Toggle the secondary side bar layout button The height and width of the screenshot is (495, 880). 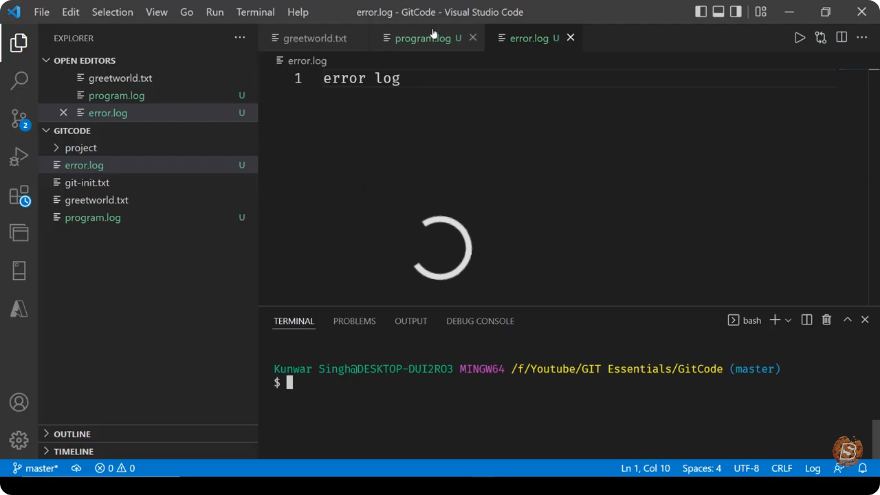click(735, 12)
